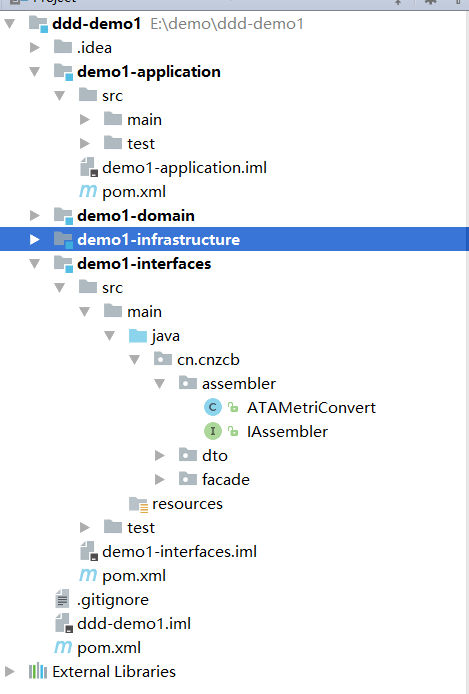Open the demo1-interfaces.iml file
Image resolution: width=469 pixels, height=694 pixels.
coord(179,551)
